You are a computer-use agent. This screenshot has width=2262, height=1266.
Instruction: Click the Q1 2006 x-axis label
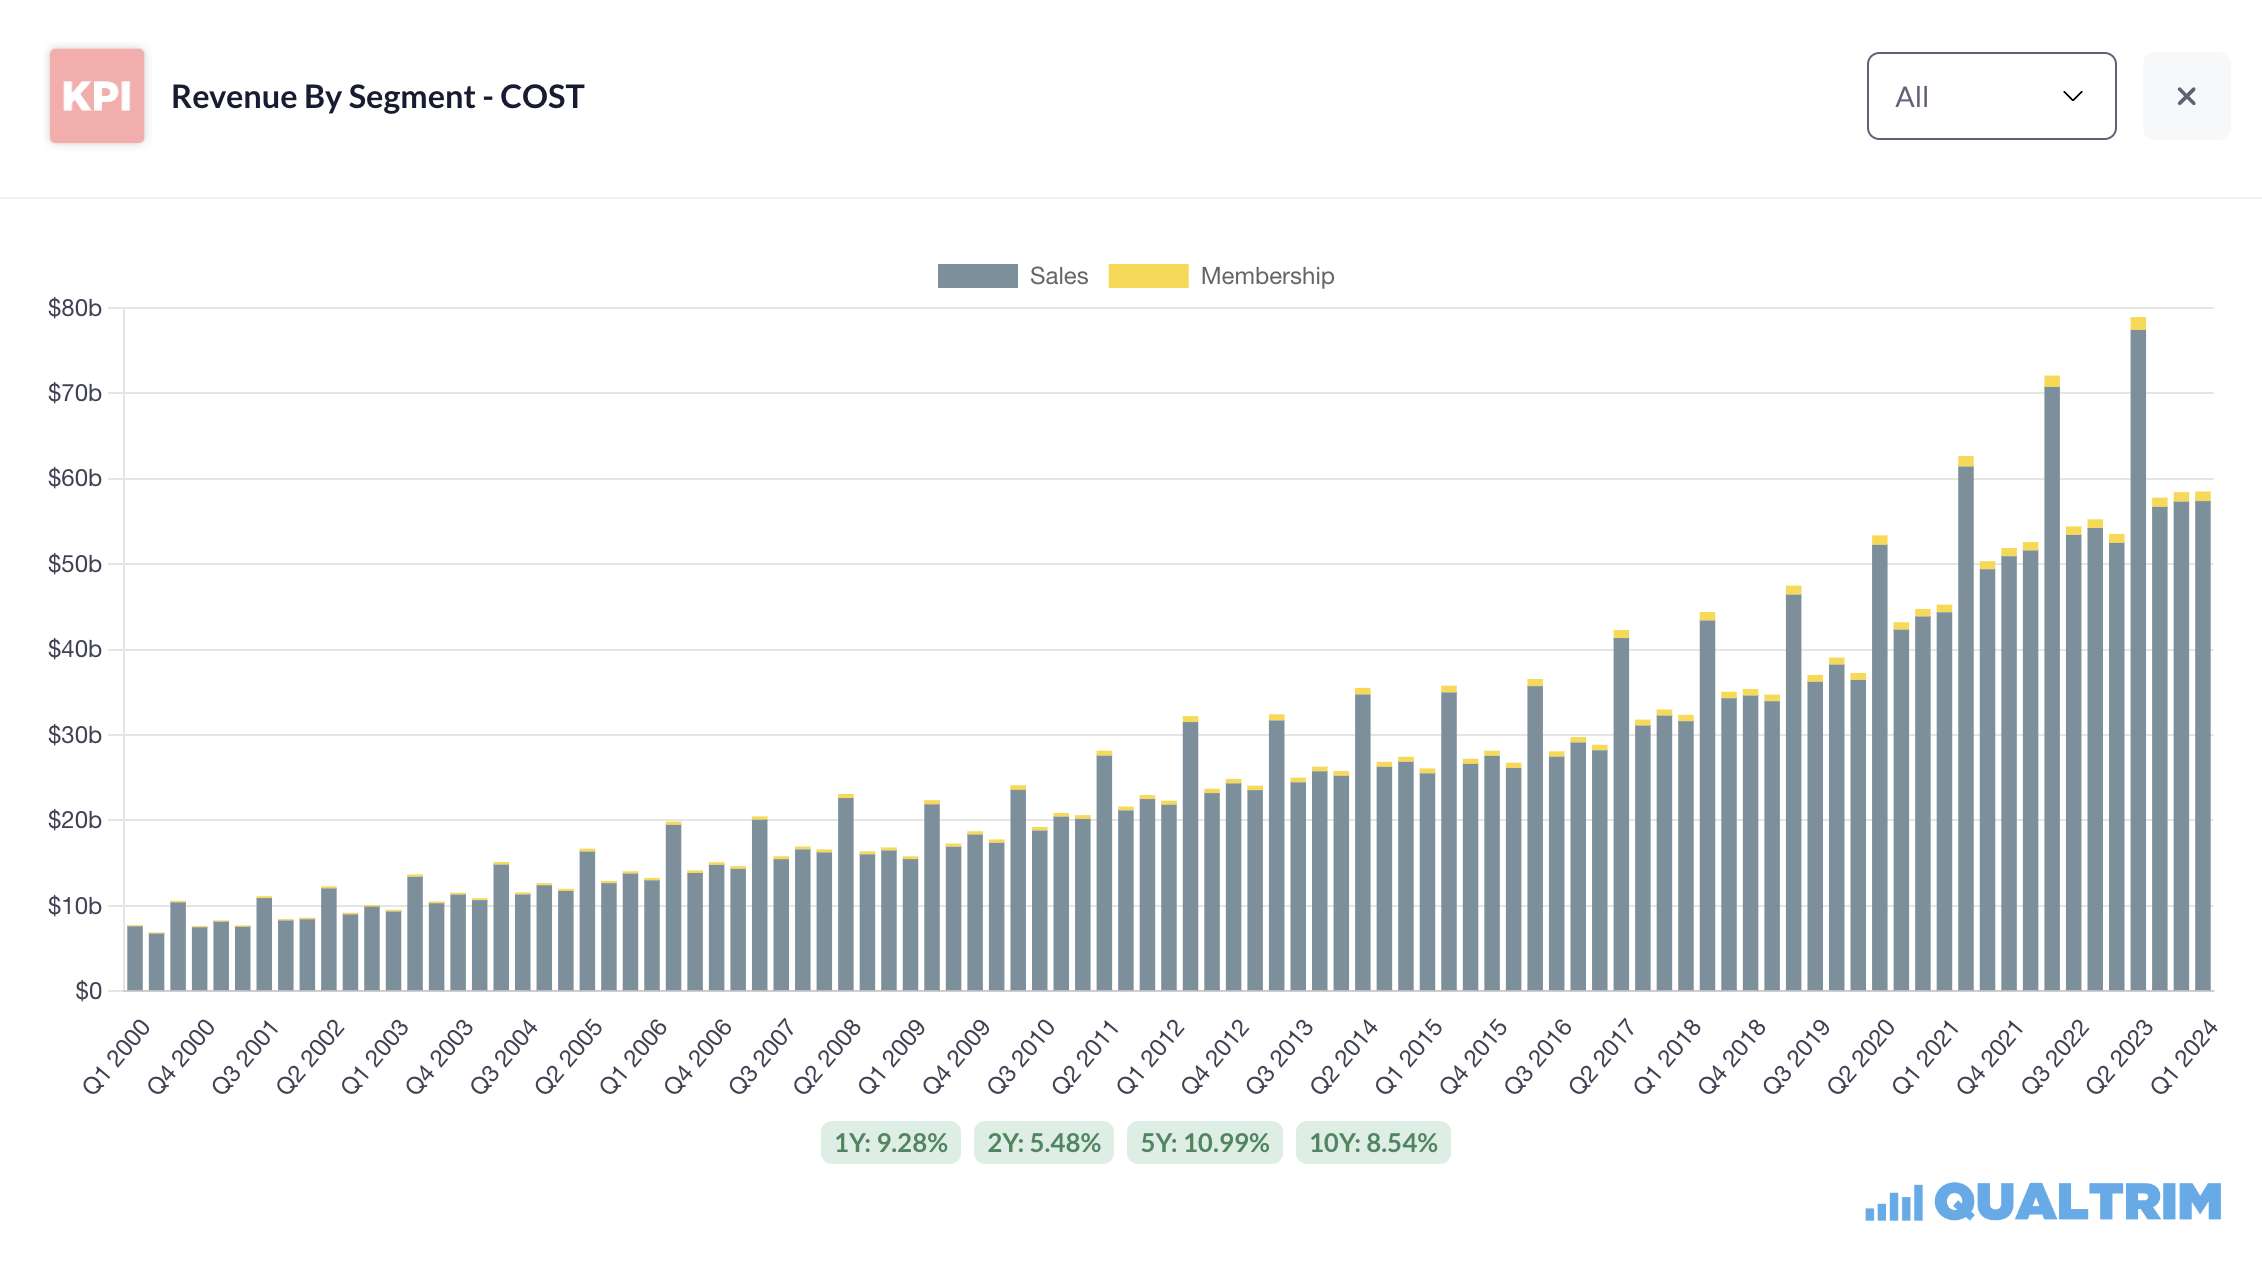(633, 1056)
